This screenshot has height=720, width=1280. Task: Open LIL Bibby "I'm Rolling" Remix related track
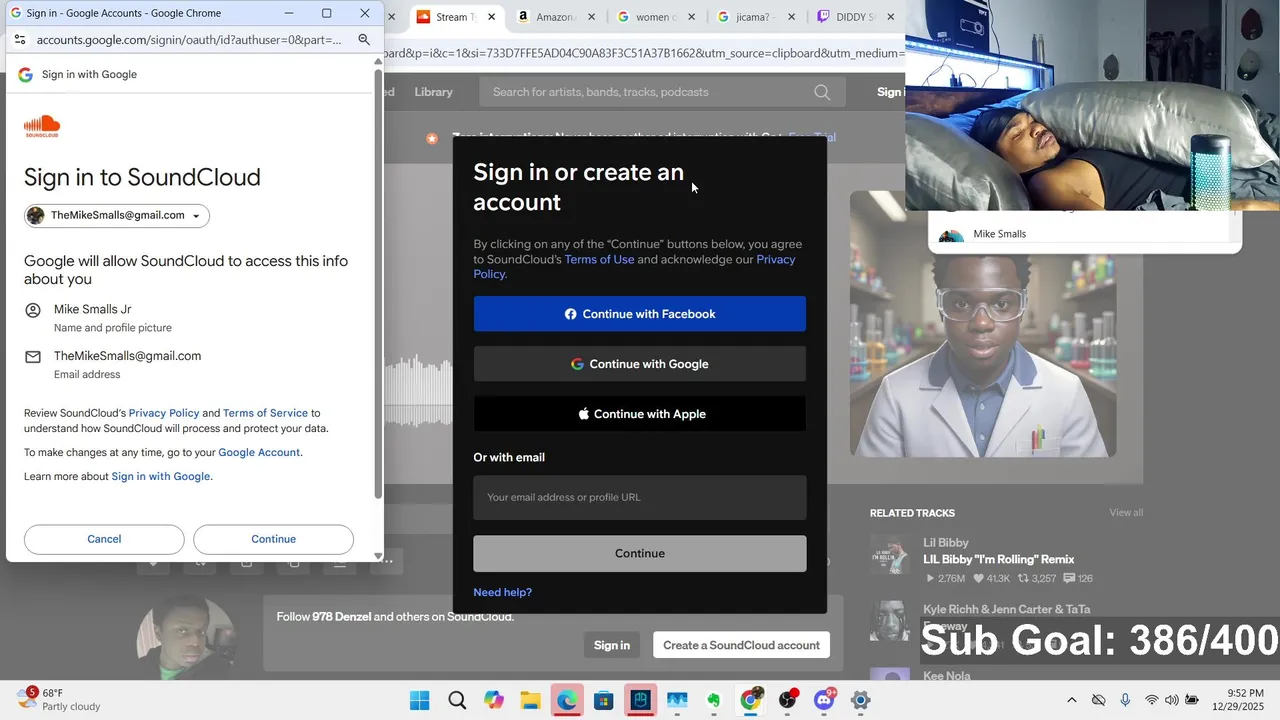[x=998, y=560]
